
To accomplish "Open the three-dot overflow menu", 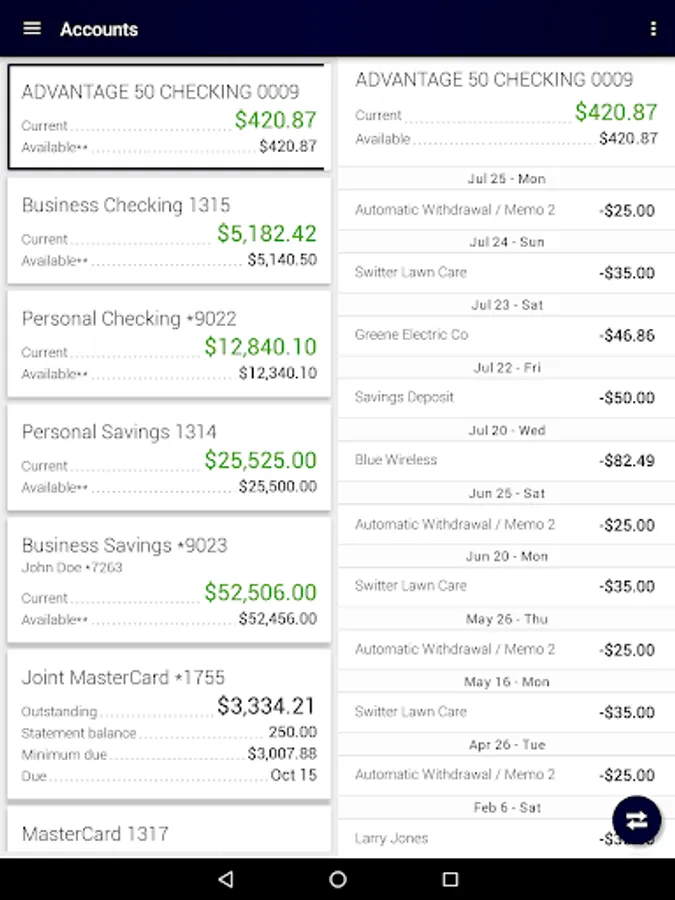I will [x=653, y=29].
